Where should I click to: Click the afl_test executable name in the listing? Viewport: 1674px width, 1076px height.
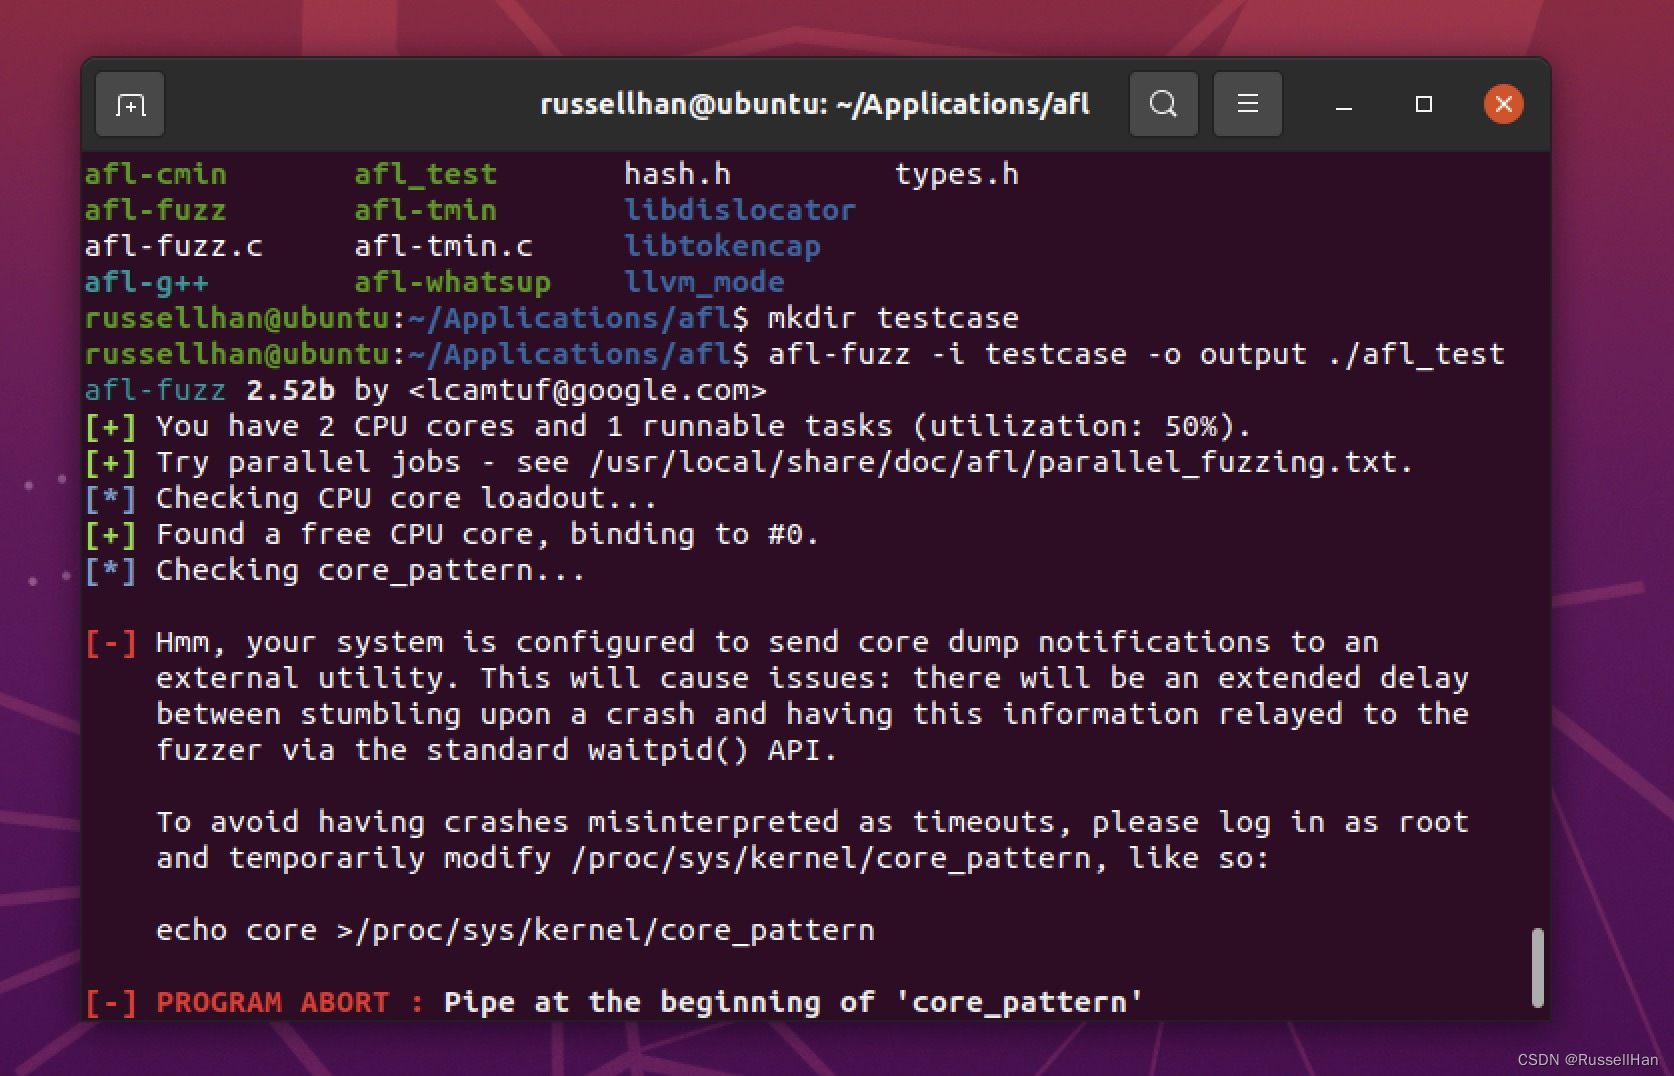tap(426, 174)
